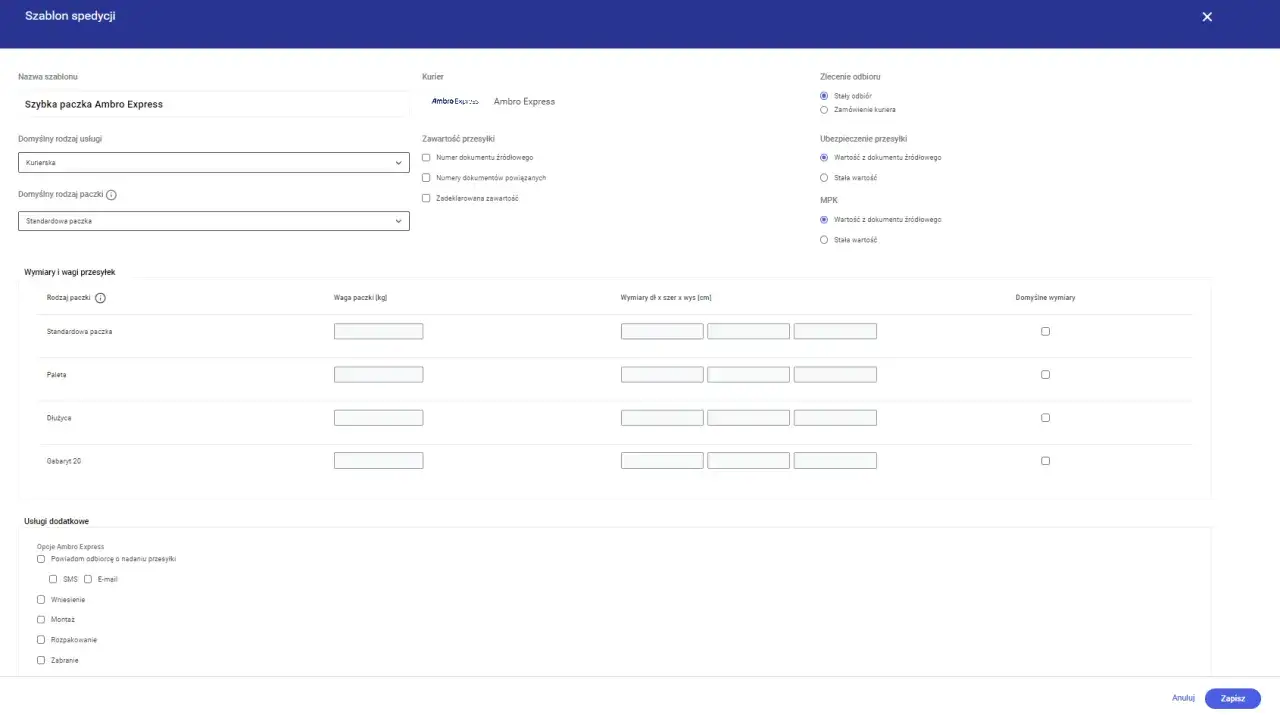
Task: Select MPK Wartość z dokumentu źródłowego
Action: point(824,219)
